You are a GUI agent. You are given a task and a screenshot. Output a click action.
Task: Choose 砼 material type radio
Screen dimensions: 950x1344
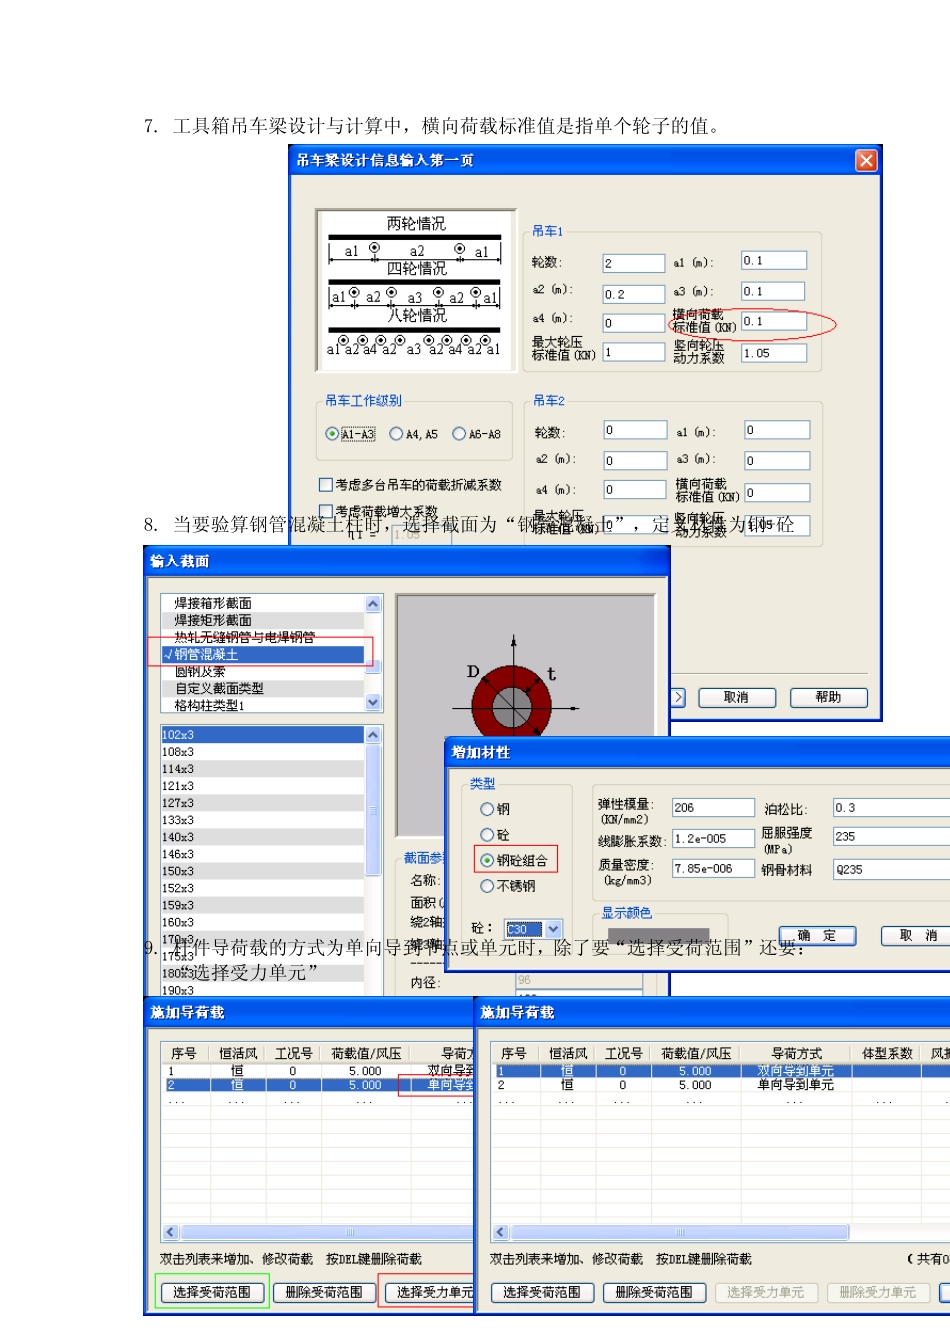487,834
